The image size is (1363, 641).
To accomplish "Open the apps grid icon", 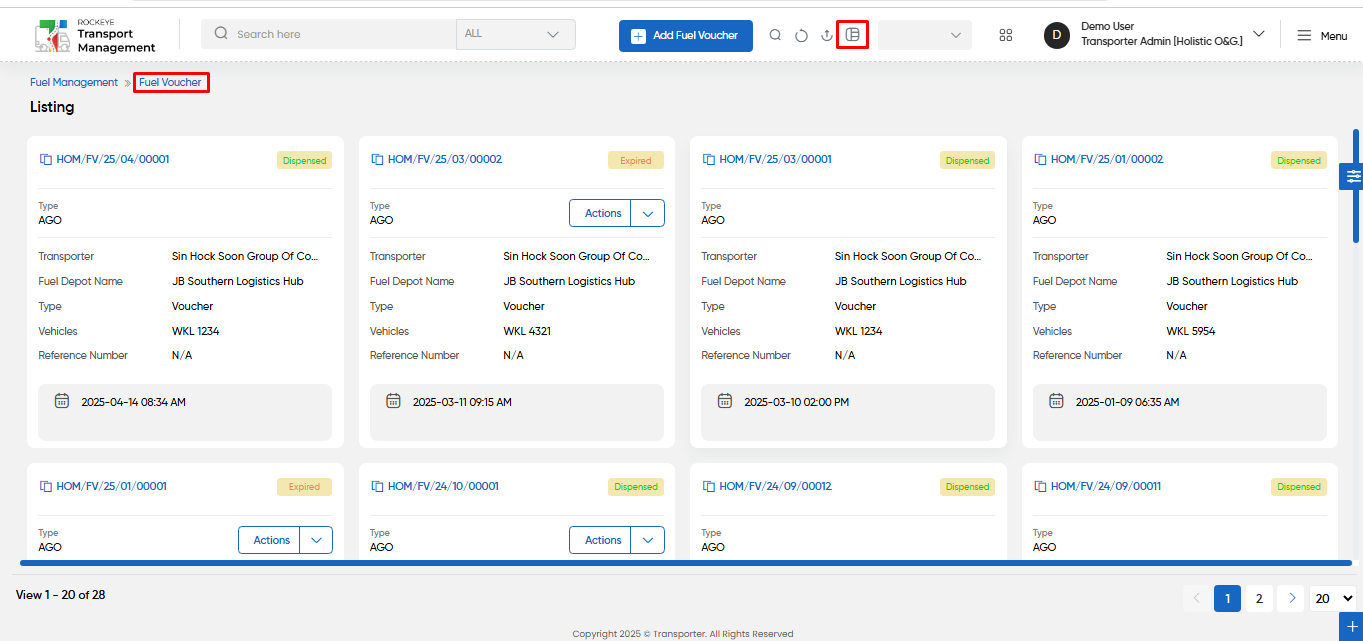I will (1006, 35).
